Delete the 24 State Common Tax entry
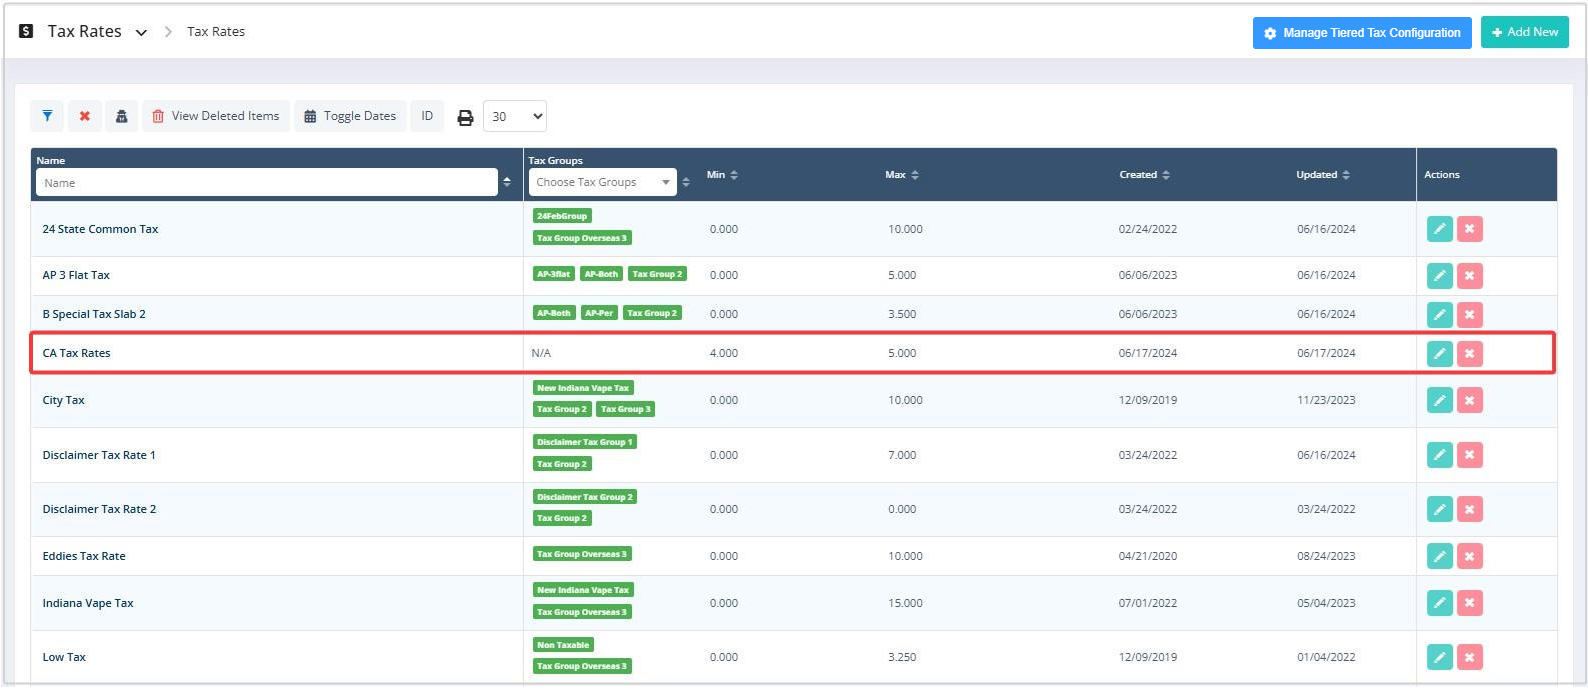The height and width of the screenshot is (695, 1588). (1469, 229)
